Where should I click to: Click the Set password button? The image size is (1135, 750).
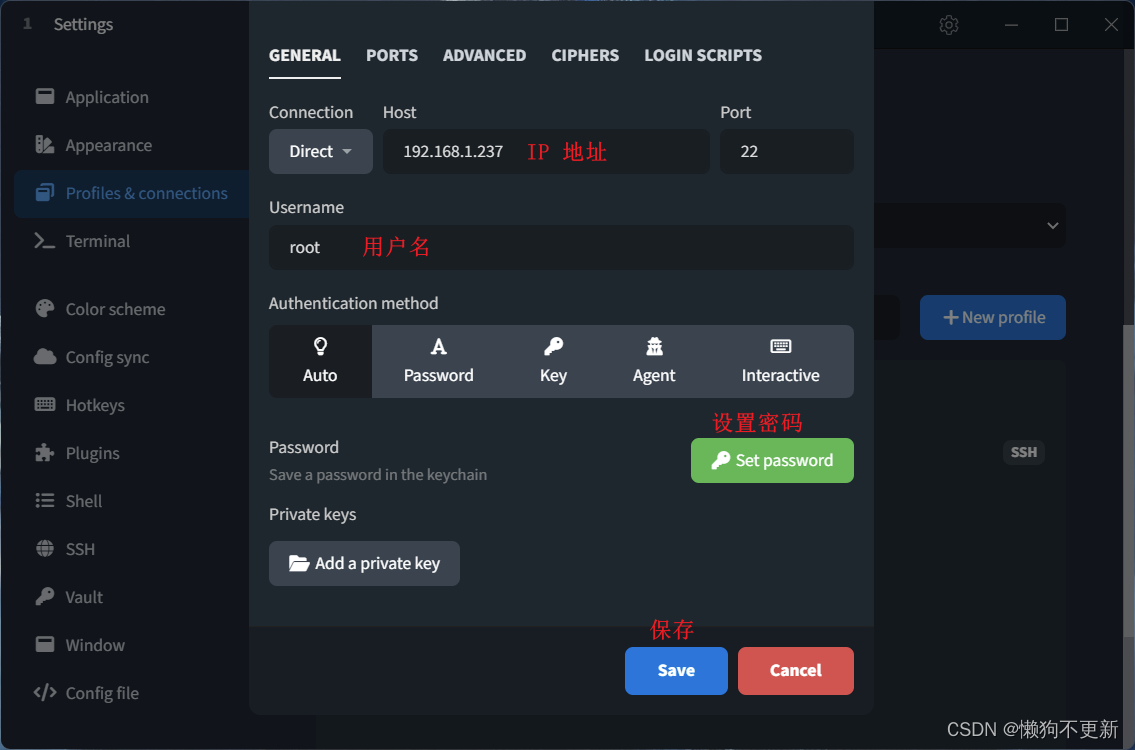[x=772, y=460]
